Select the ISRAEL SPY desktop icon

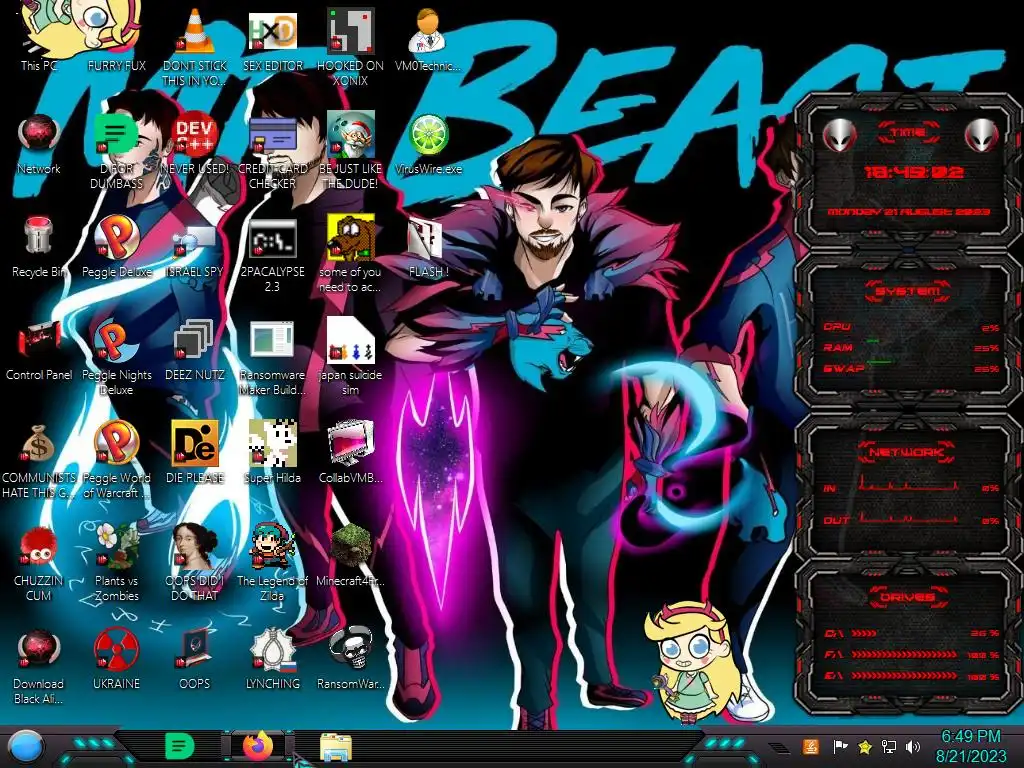195,238
